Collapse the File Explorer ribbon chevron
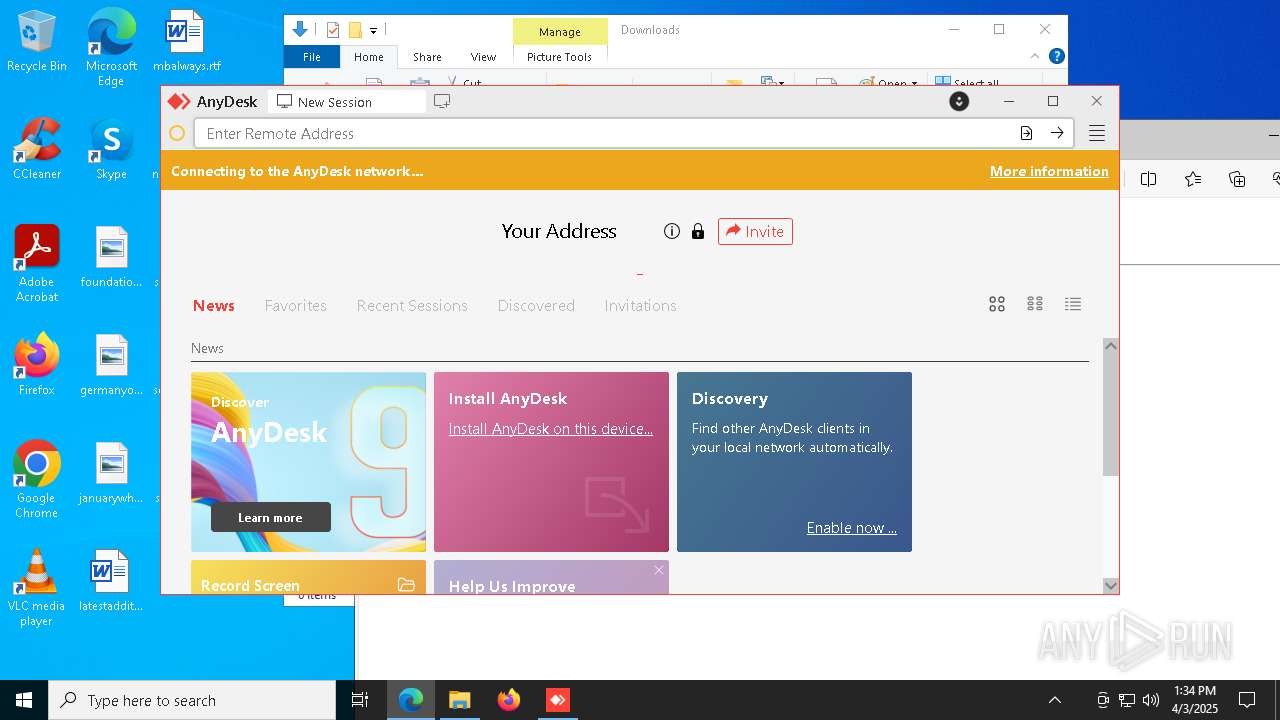 pos(1035,57)
